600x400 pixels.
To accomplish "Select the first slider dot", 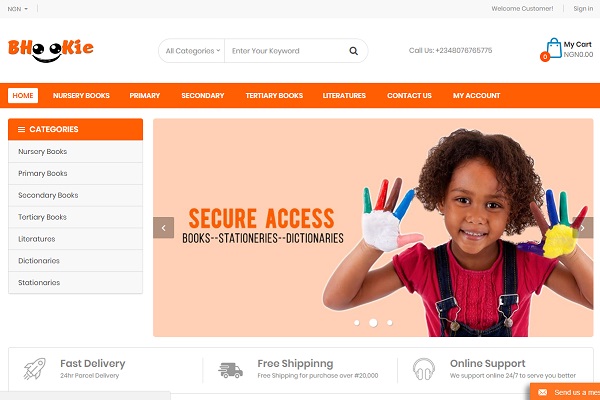I will tap(357, 323).
